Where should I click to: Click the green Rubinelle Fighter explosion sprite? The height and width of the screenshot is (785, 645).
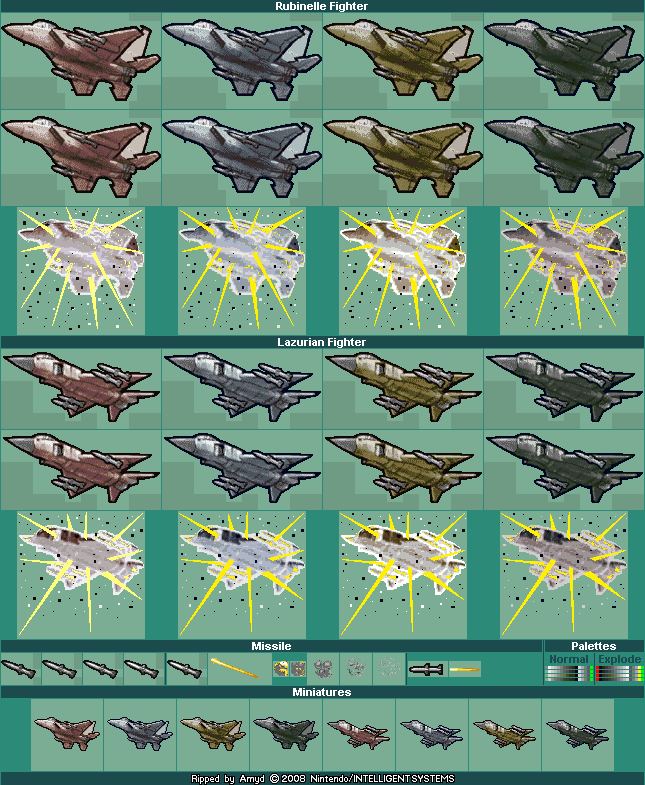pyautogui.click(x=564, y=271)
